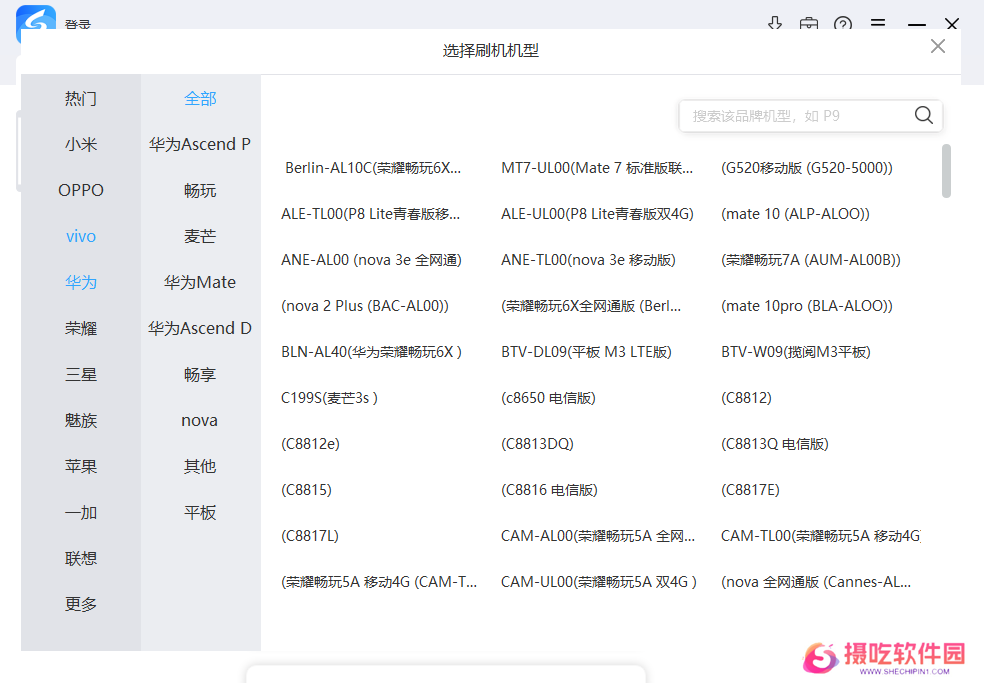Click the search magnifier icon
Viewport: 984px width, 683px height.
coord(923,116)
